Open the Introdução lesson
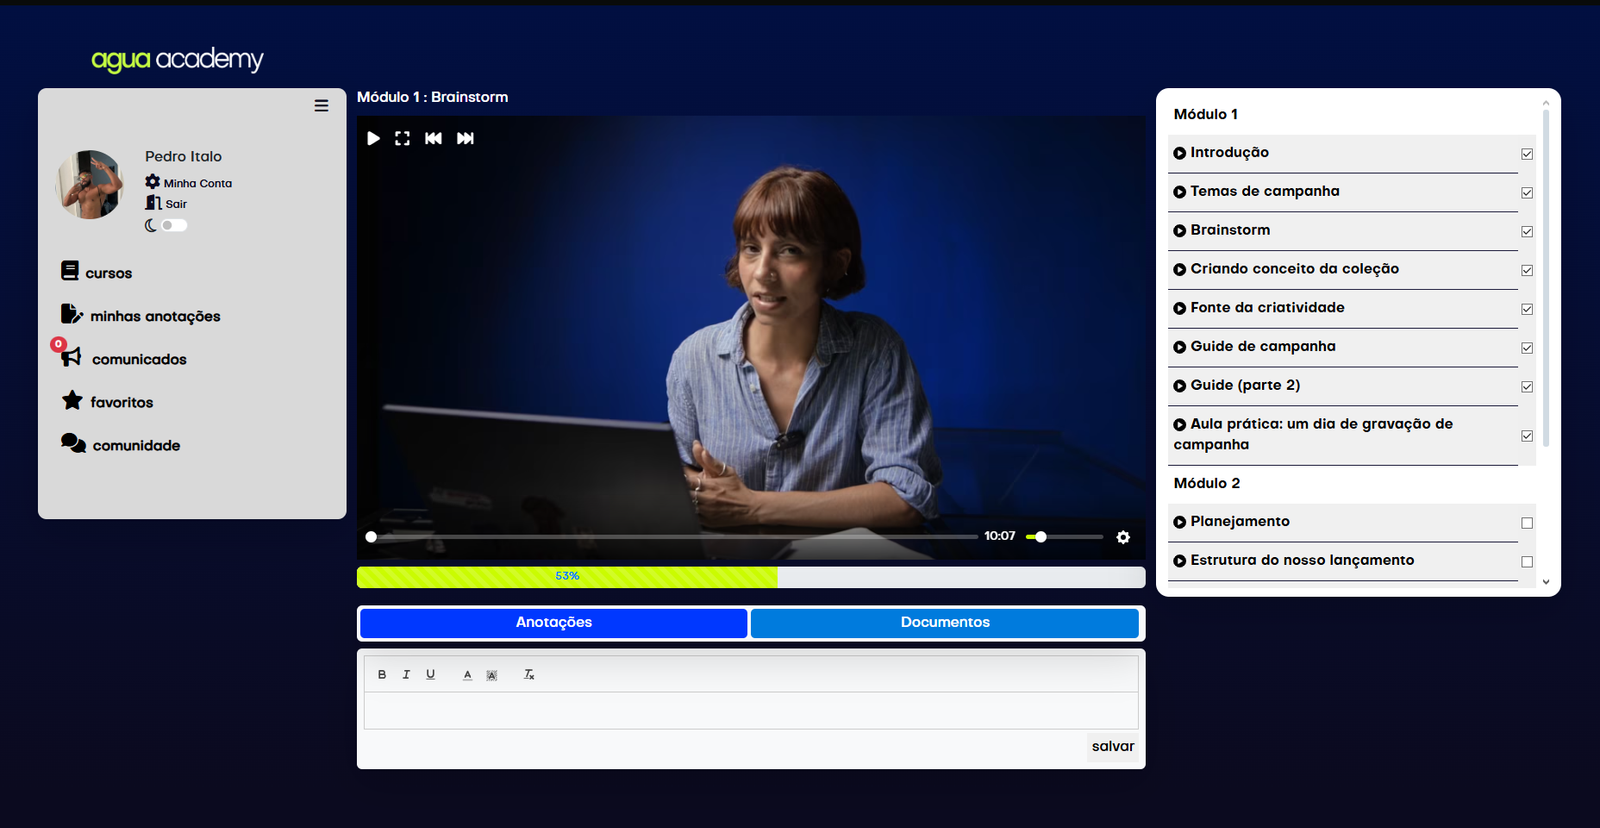This screenshot has height=828, width=1600. [1343, 153]
